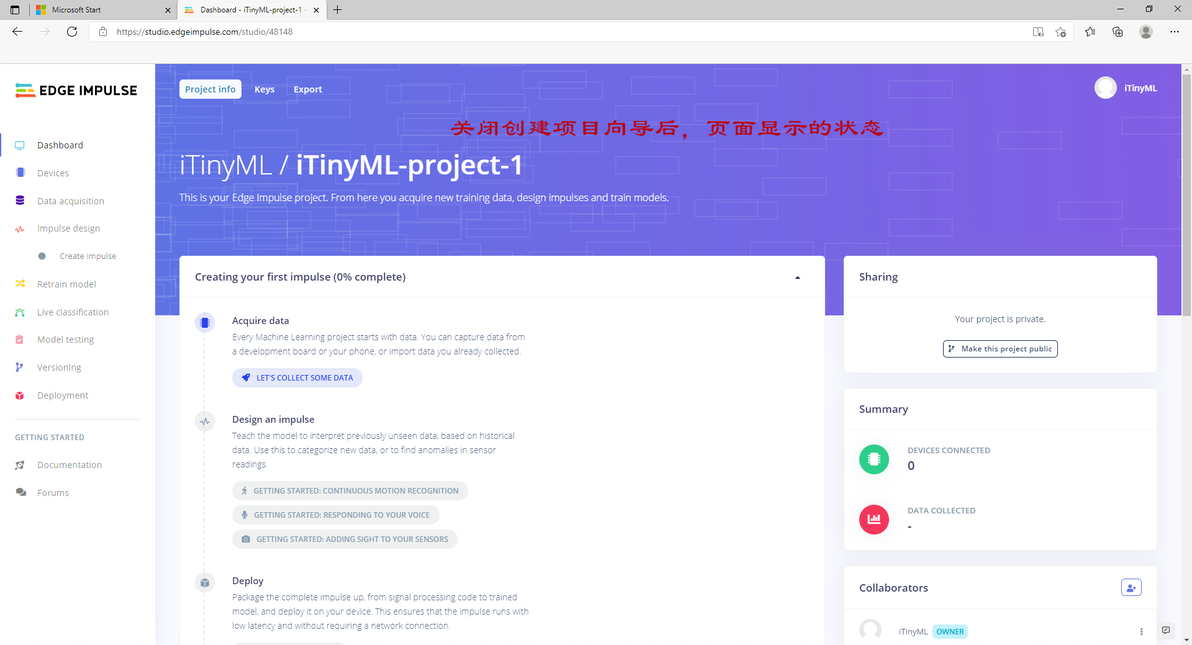
Task: Open Getting Started: Continuous Motion Recognition
Action: point(350,491)
